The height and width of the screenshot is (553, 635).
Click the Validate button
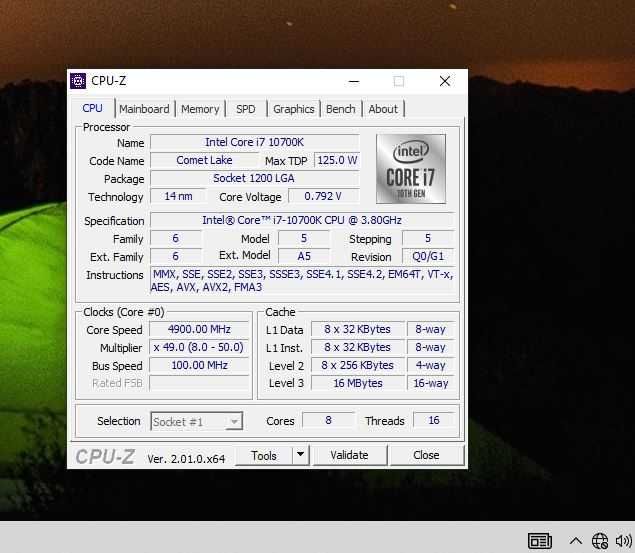point(349,455)
